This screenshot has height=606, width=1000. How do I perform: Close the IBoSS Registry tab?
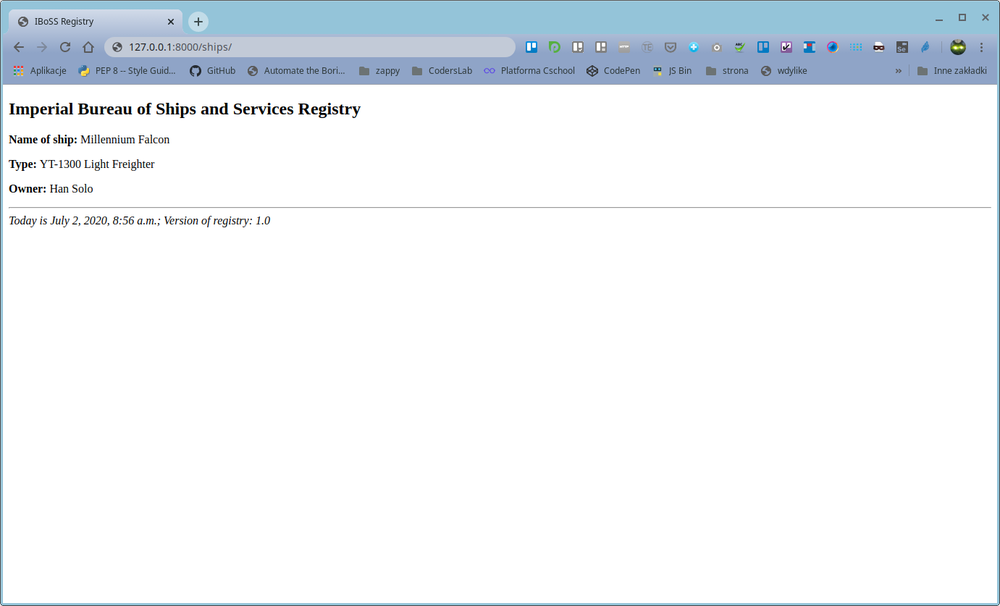point(171,22)
